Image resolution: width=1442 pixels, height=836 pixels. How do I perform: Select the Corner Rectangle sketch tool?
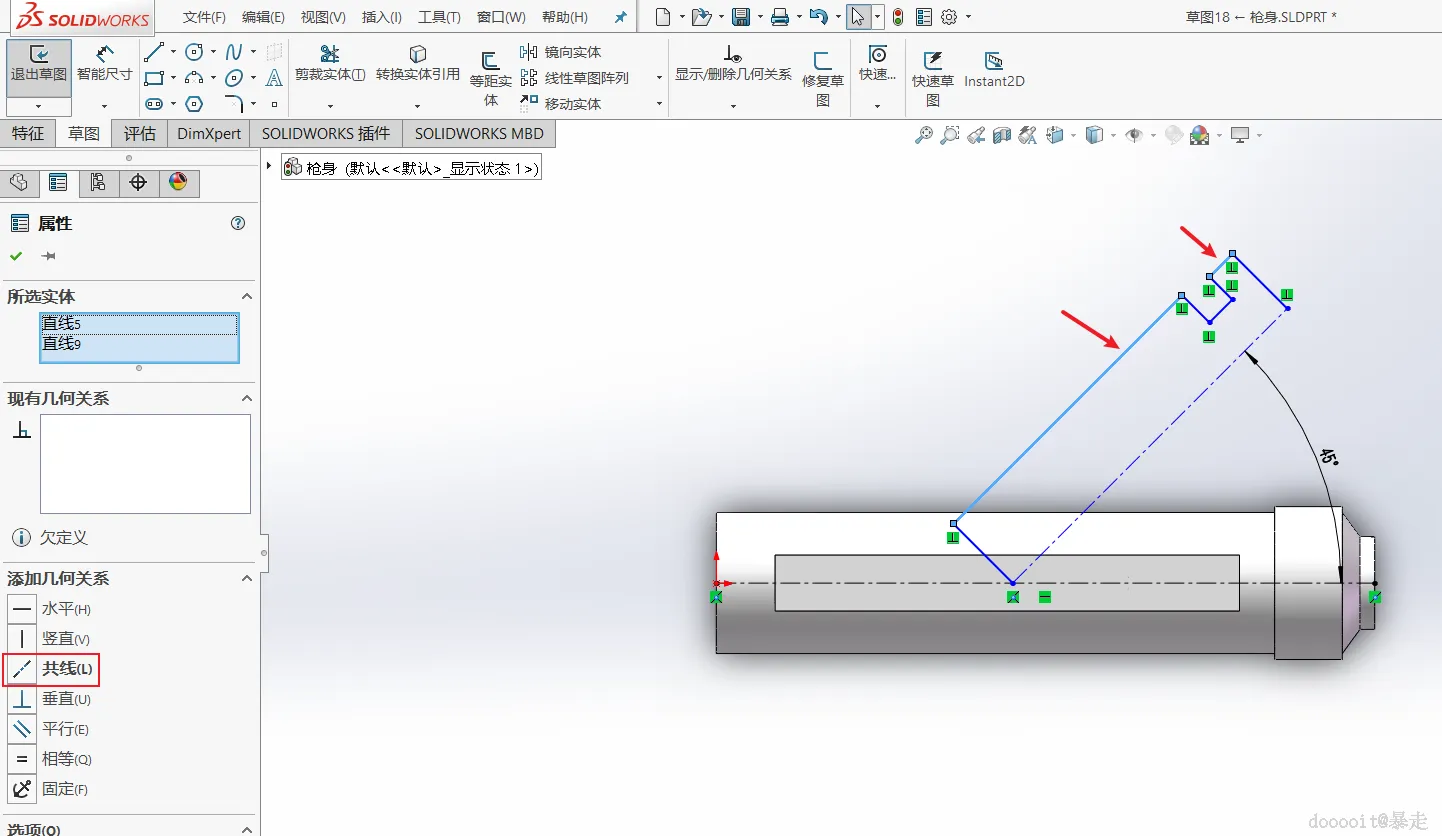point(153,78)
